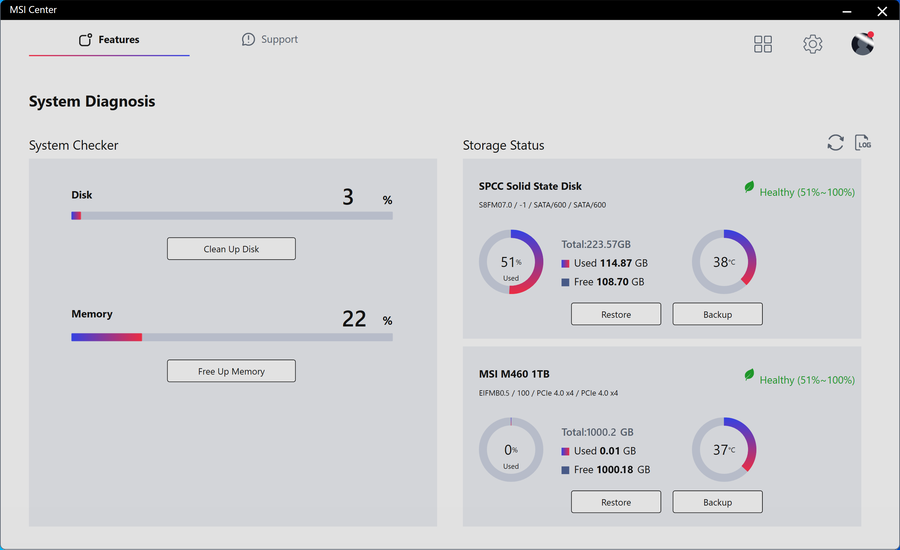Click the Free 1000.18 GB text
Viewport: 900px width, 550px height.
612,470
